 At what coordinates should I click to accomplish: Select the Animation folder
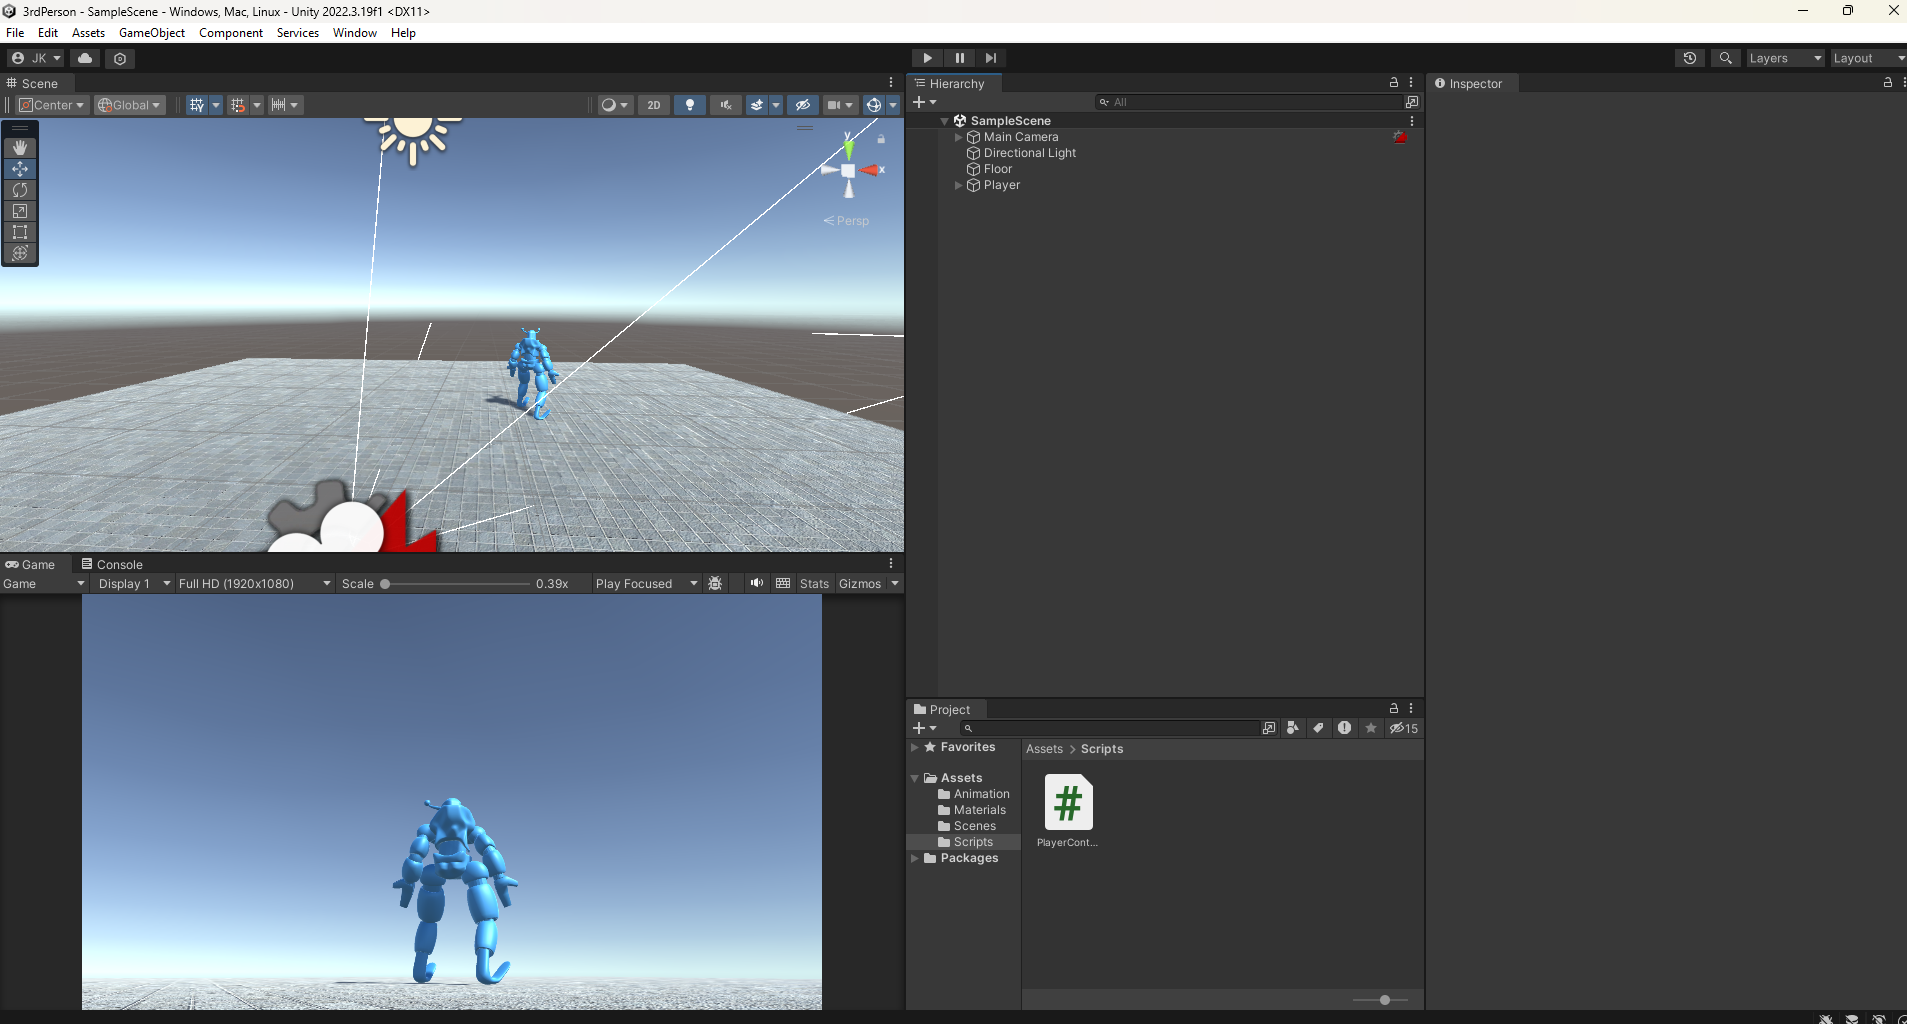pos(980,794)
